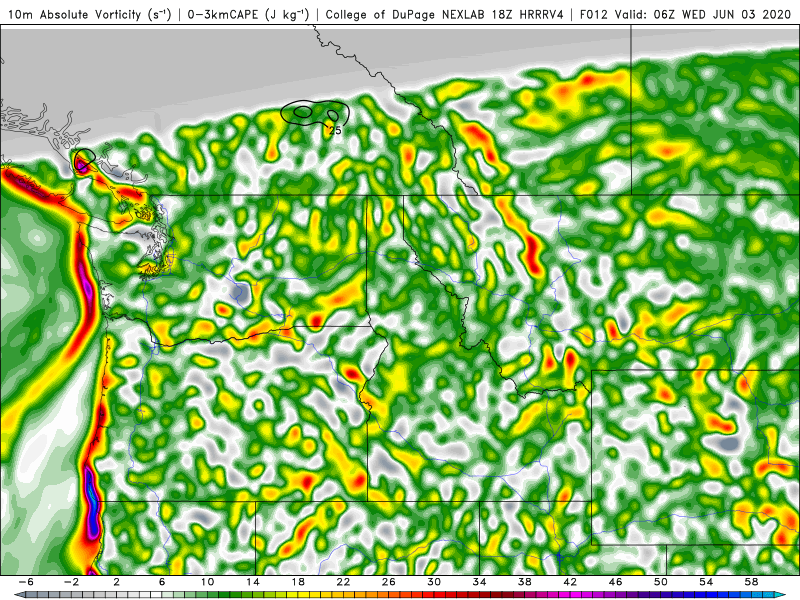Image resolution: width=800 pixels, height=600 pixels.
Task: Click the '-6' color scale label
Action: pyautogui.click(x=26, y=582)
